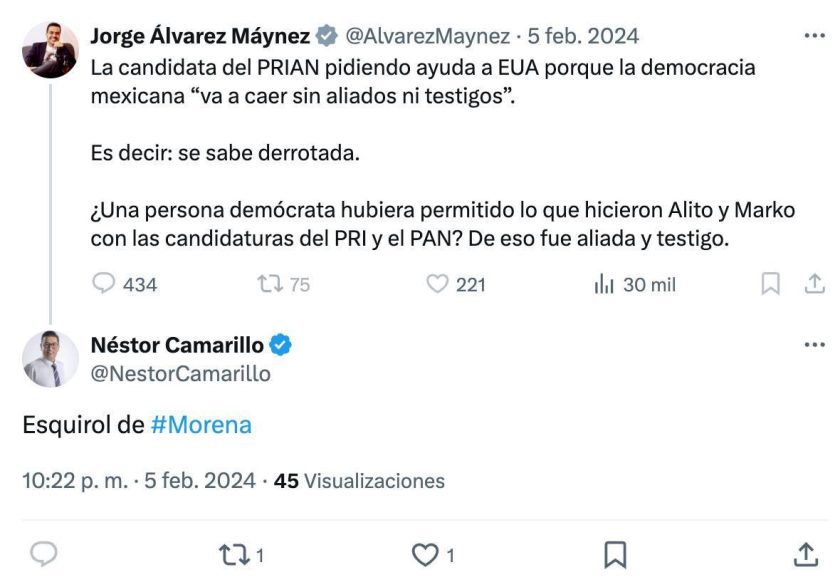Open more options for Álvarez Máynez tweet
The height and width of the screenshot is (587, 840).
[815, 36]
